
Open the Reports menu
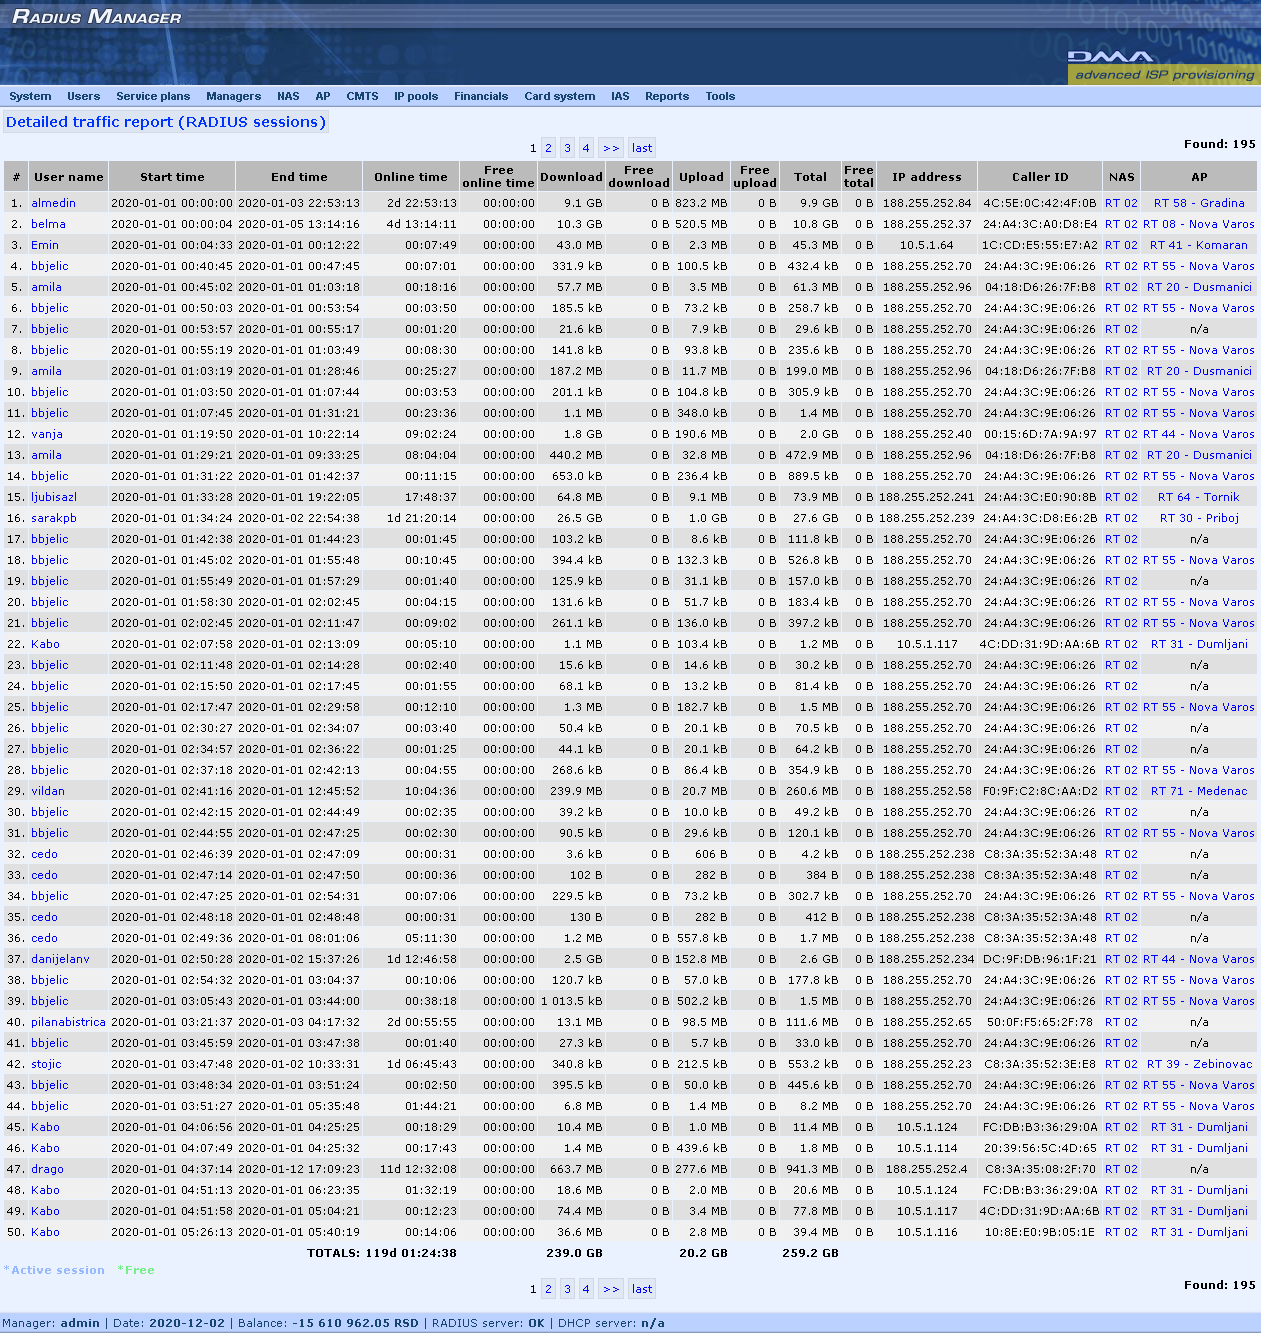pyautogui.click(x=667, y=97)
